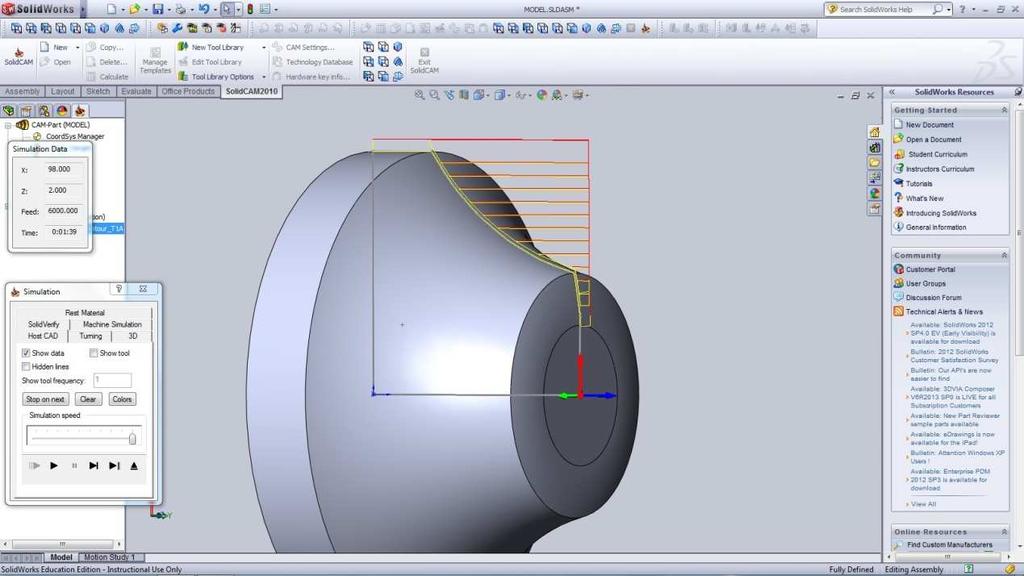Click the Select cursor tool icon
Viewport: 1024px width, 576px height.
pos(226,9)
